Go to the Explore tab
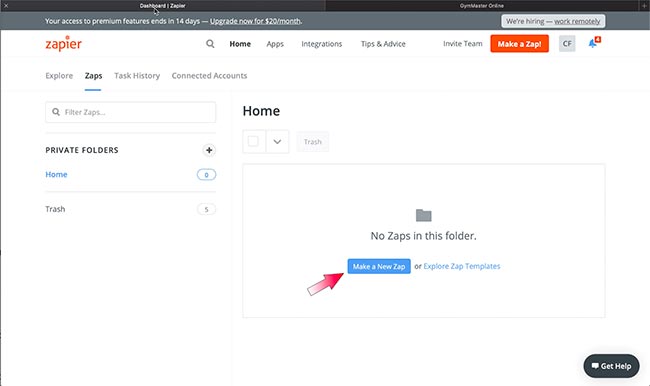Viewport: 650px width, 386px height. [x=59, y=76]
